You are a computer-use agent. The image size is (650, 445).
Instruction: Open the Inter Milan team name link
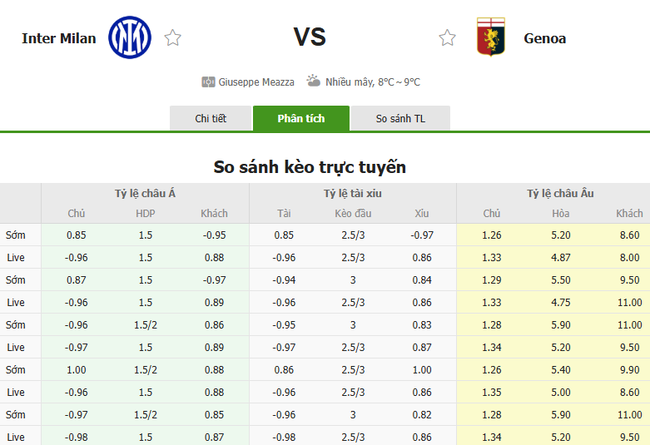[x=59, y=38]
